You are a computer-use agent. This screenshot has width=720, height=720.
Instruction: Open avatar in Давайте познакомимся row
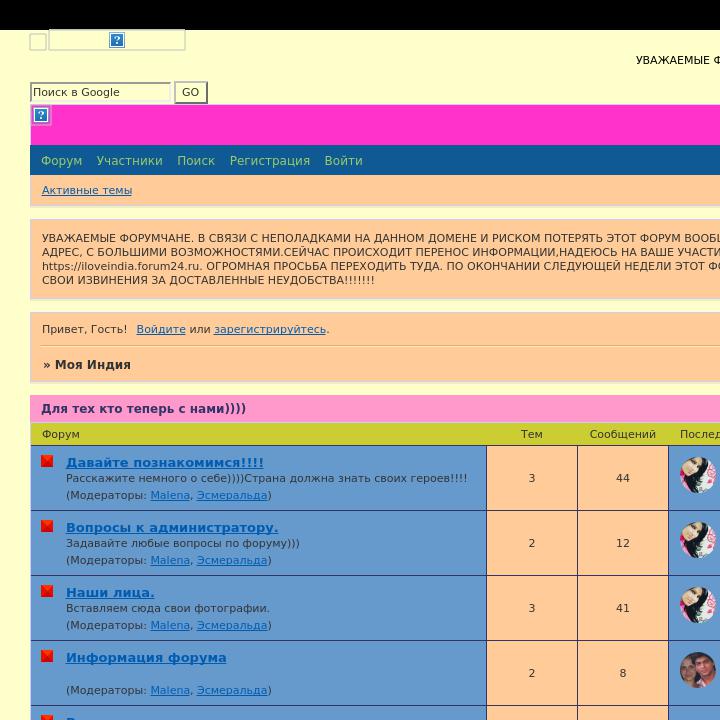pos(698,475)
